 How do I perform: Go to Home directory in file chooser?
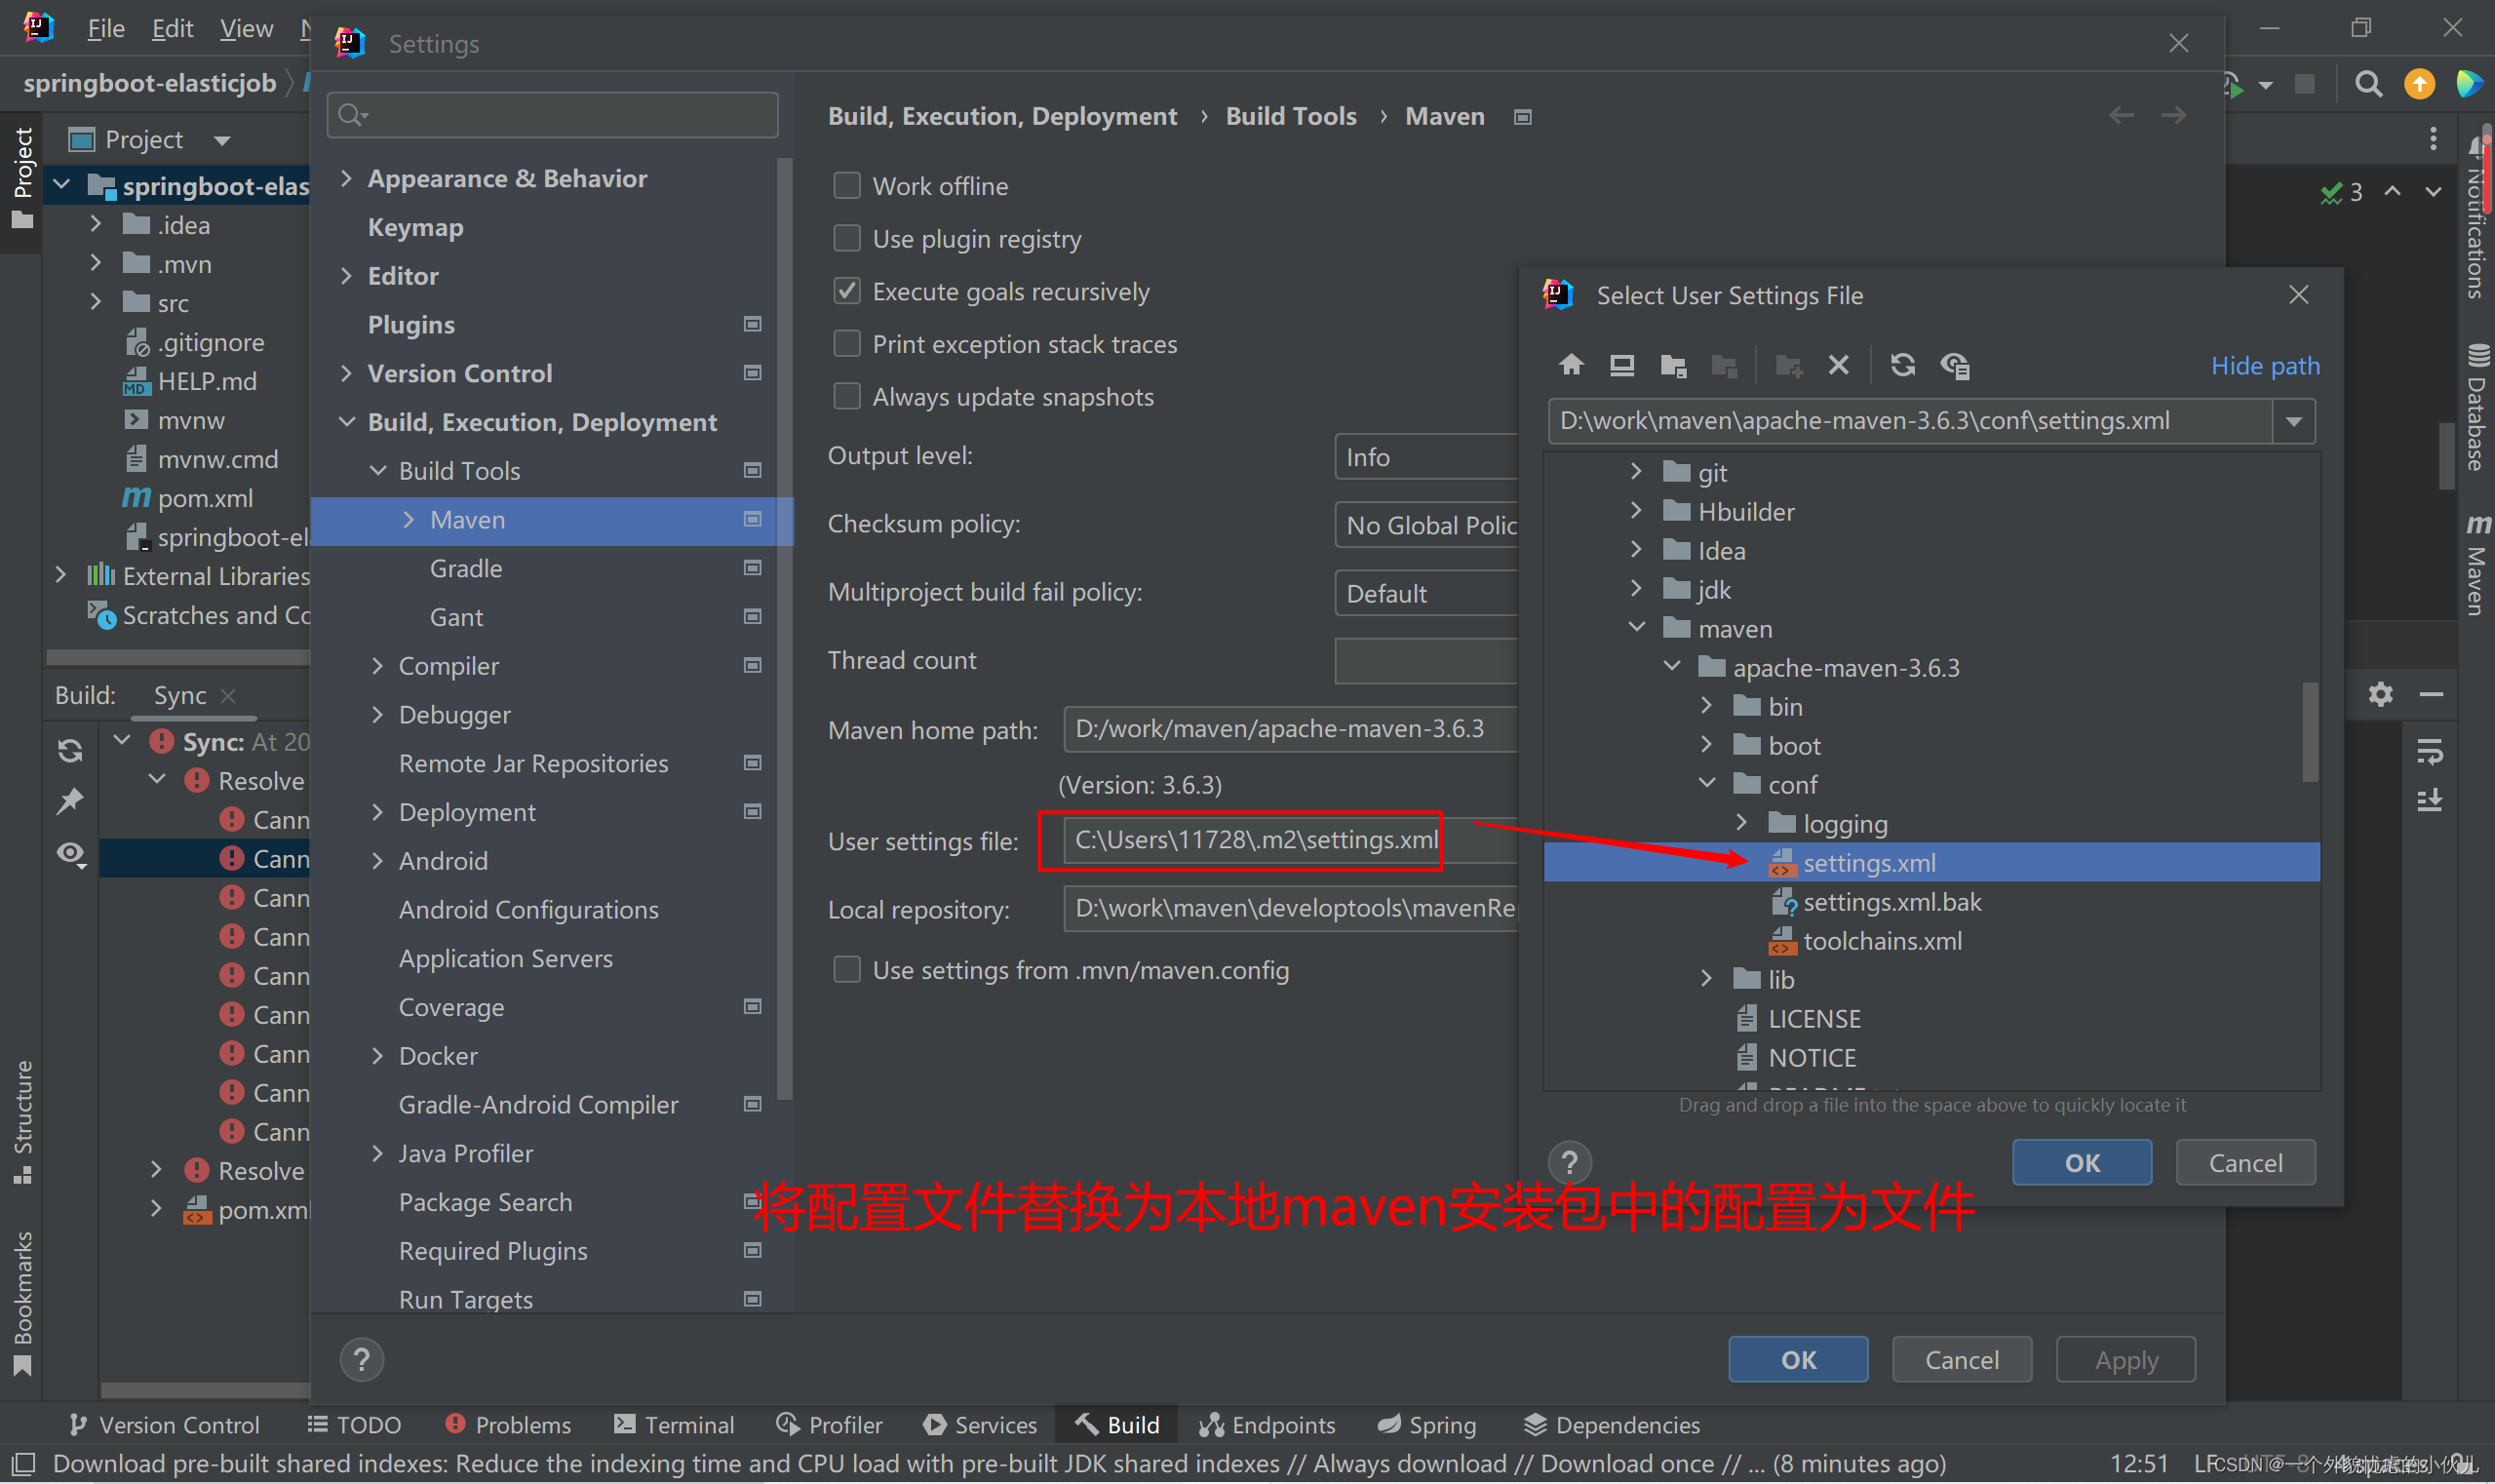[x=1571, y=365]
